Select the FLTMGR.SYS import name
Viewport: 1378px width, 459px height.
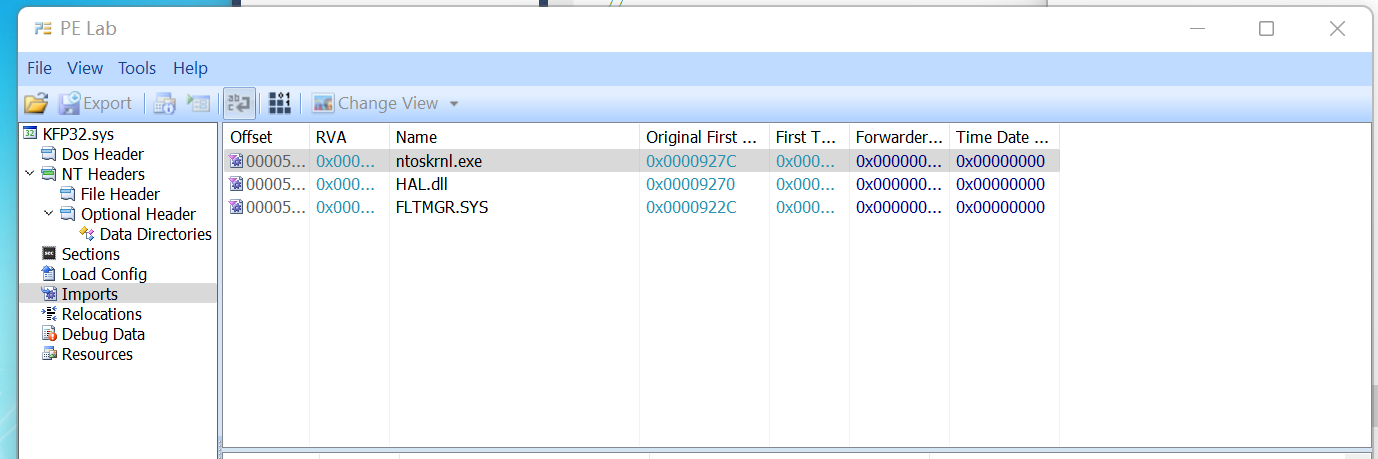(x=442, y=207)
